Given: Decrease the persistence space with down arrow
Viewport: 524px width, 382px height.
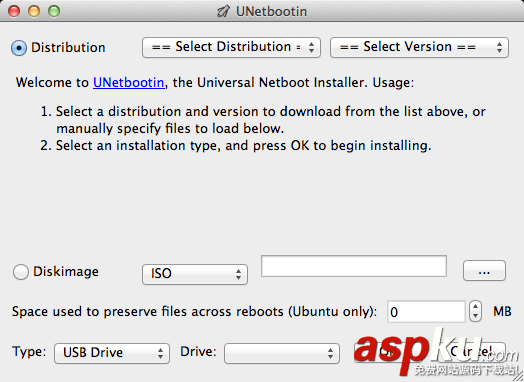Looking at the screenshot, I should (x=475, y=316).
